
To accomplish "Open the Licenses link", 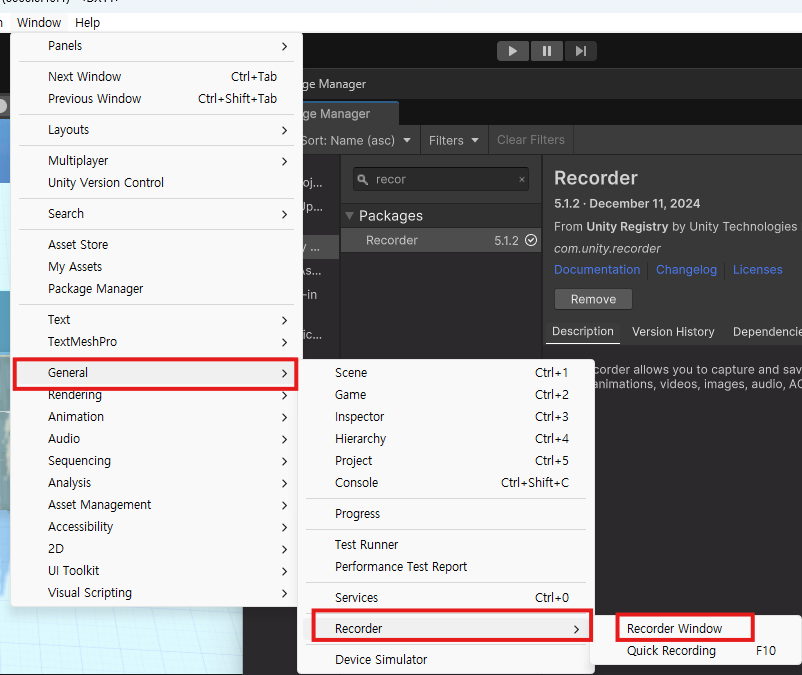I will pyautogui.click(x=758, y=269).
